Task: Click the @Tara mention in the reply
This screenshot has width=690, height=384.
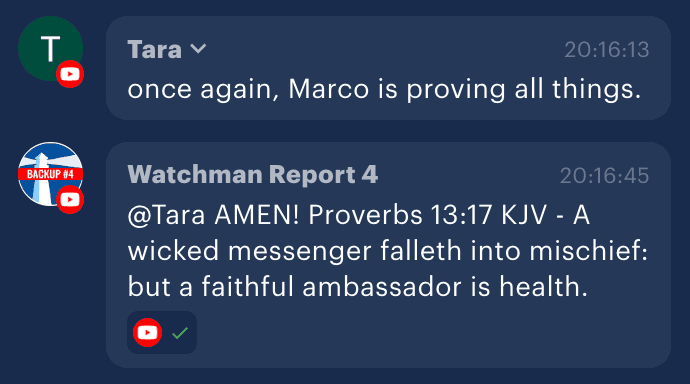Action: pos(166,216)
